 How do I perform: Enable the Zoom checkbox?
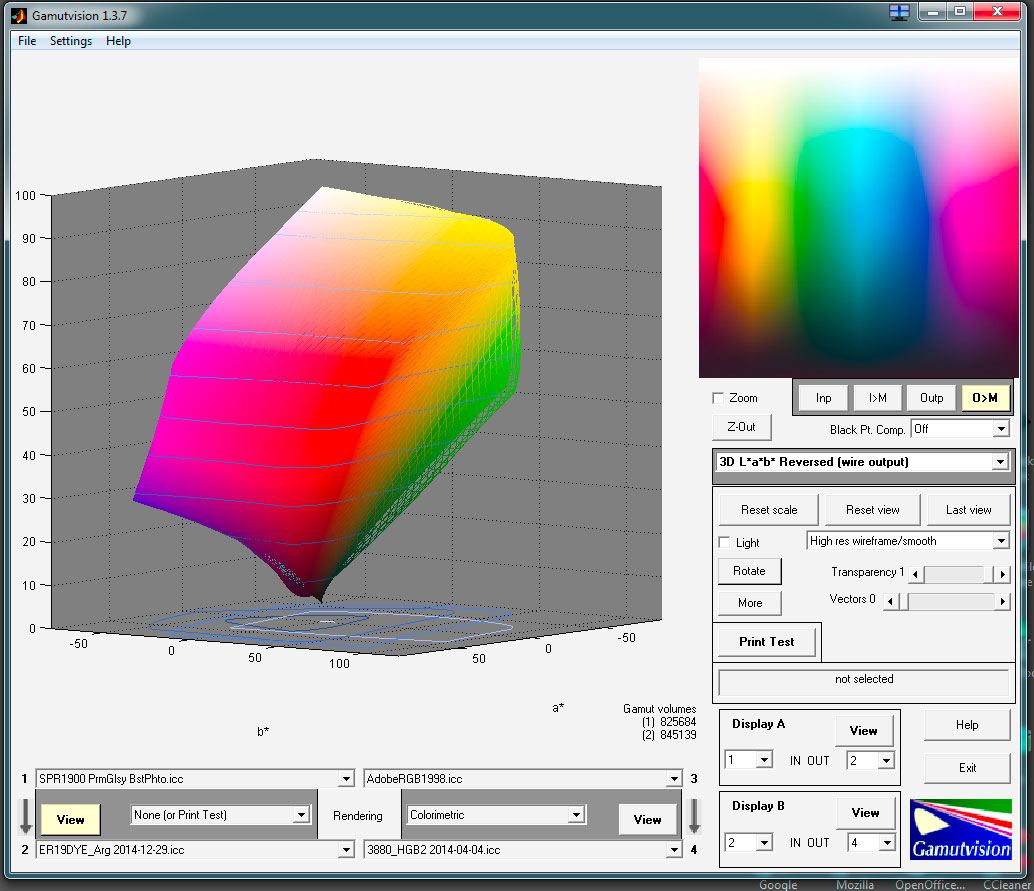[718, 398]
